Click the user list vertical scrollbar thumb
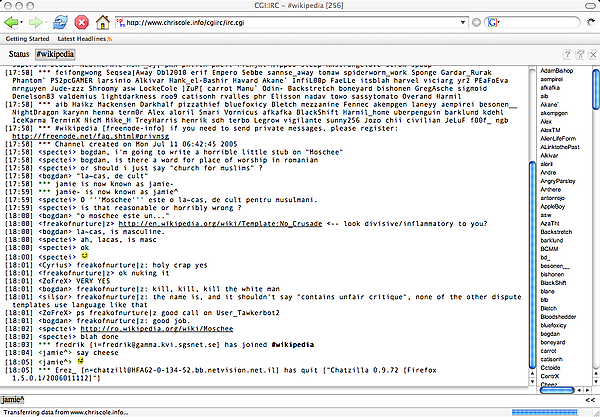Screen dimensions: 600x417 (x=596, y=88)
